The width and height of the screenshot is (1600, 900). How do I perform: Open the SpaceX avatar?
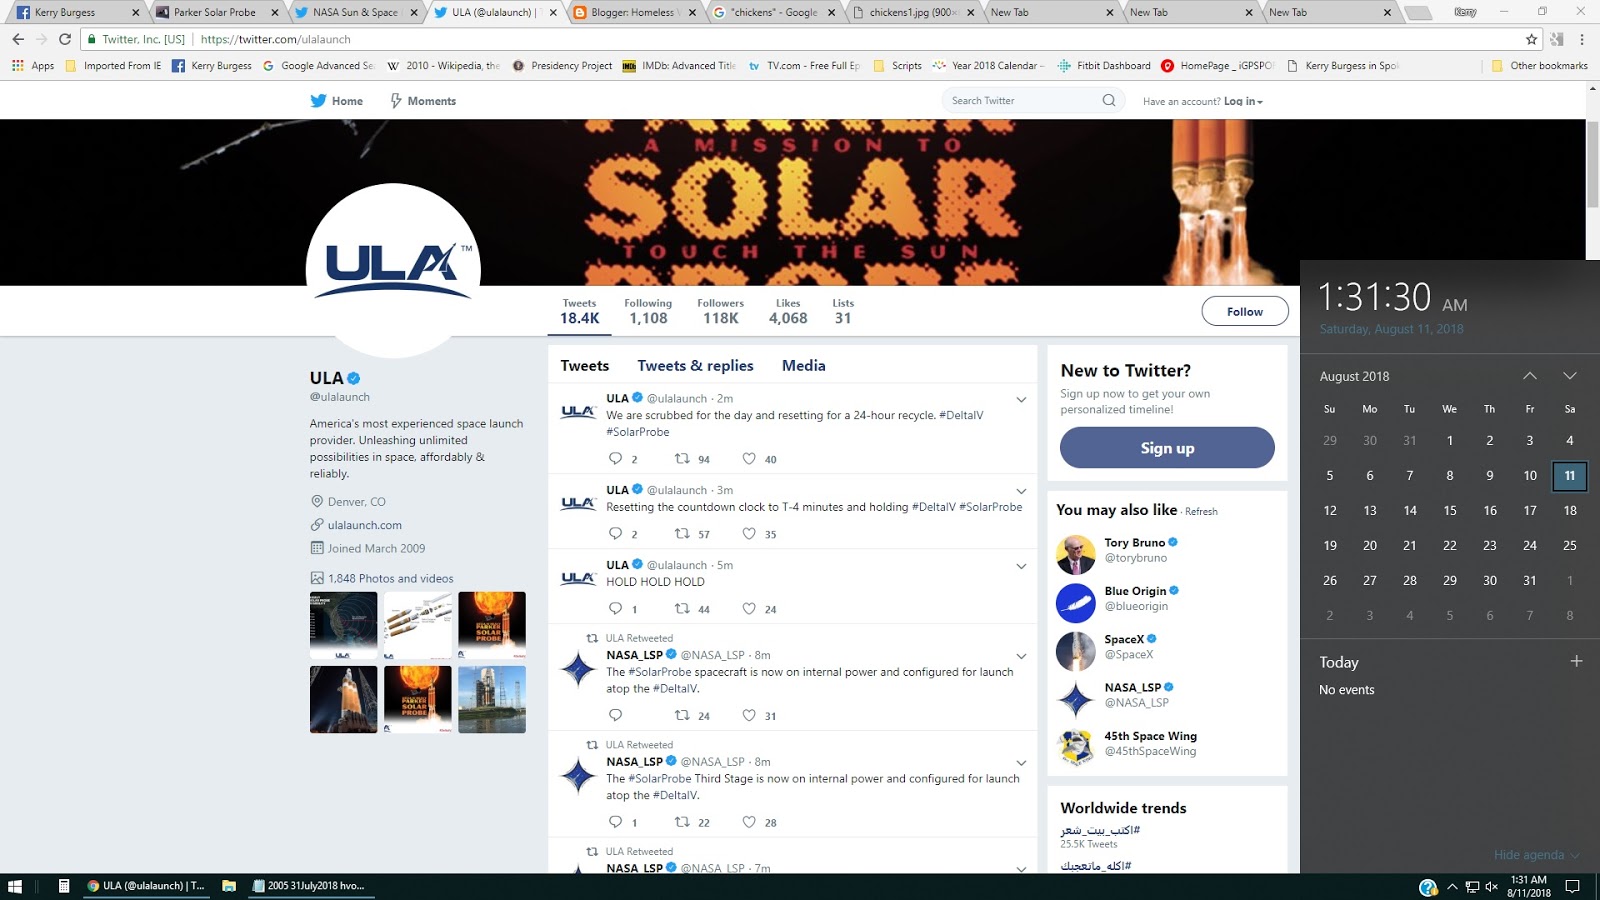[x=1076, y=651]
